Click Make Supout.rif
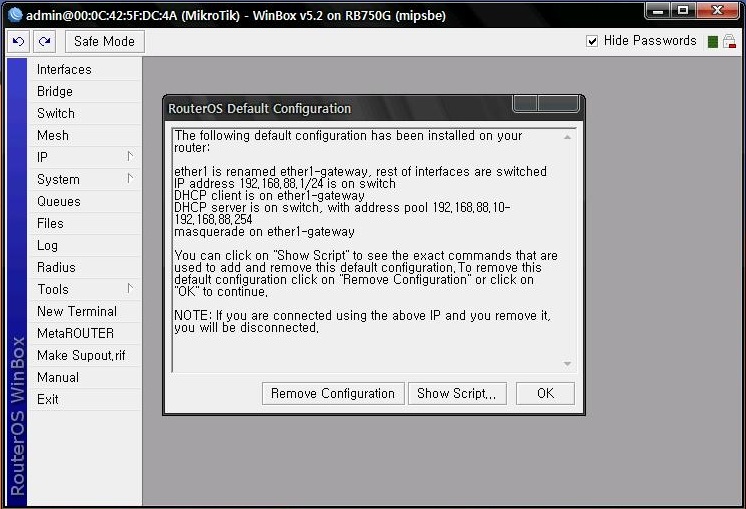This screenshot has width=746, height=509. (85, 355)
